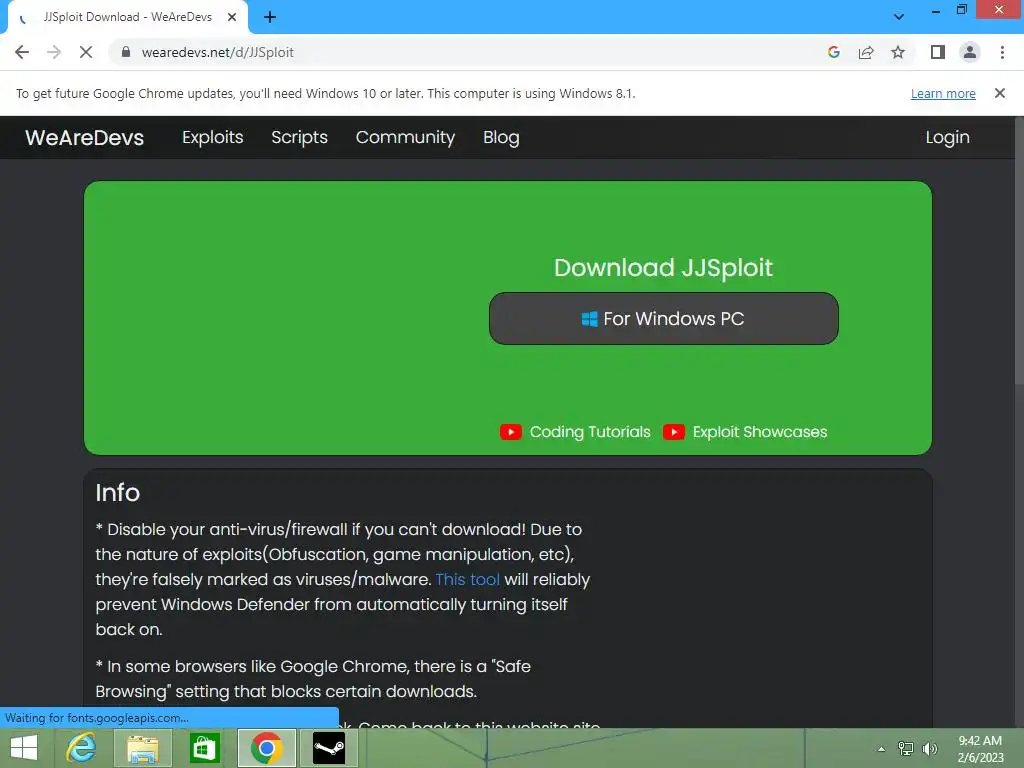1024x768 pixels.
Task: Dismiss the Chrome update notification bar
Action: (1000, 93)
